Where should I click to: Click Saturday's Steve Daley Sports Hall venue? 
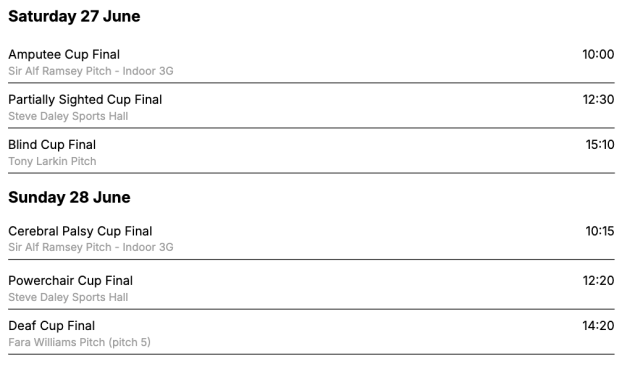coord(68,116)
